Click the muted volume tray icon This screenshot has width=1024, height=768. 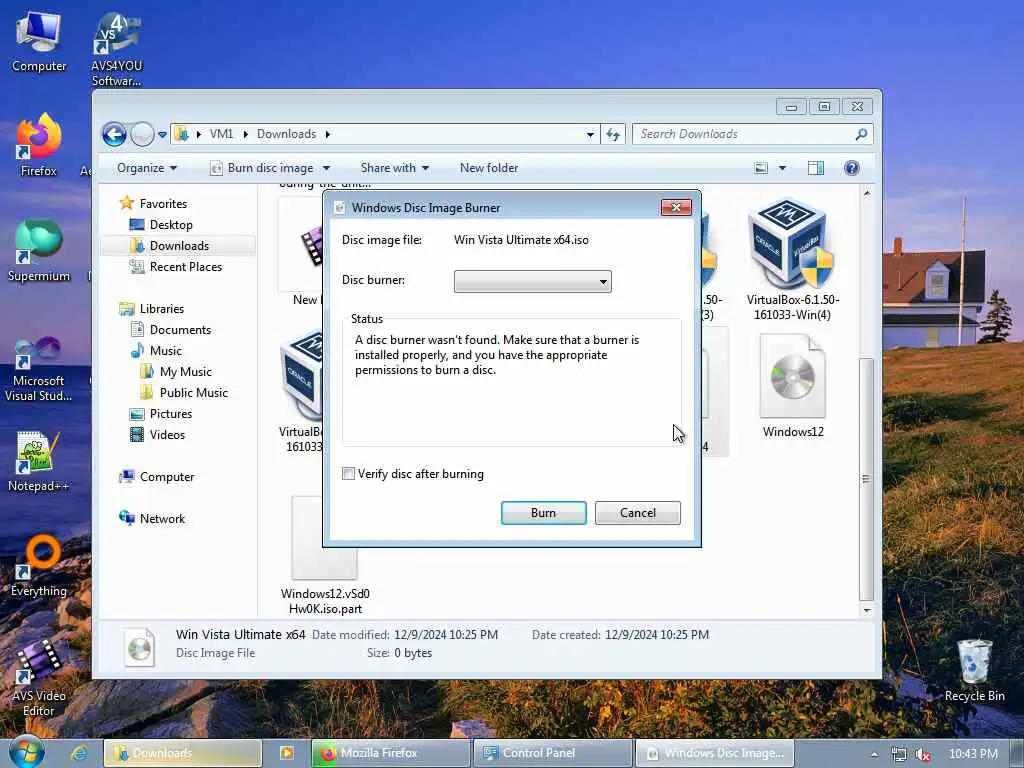[x=922, y=754]
